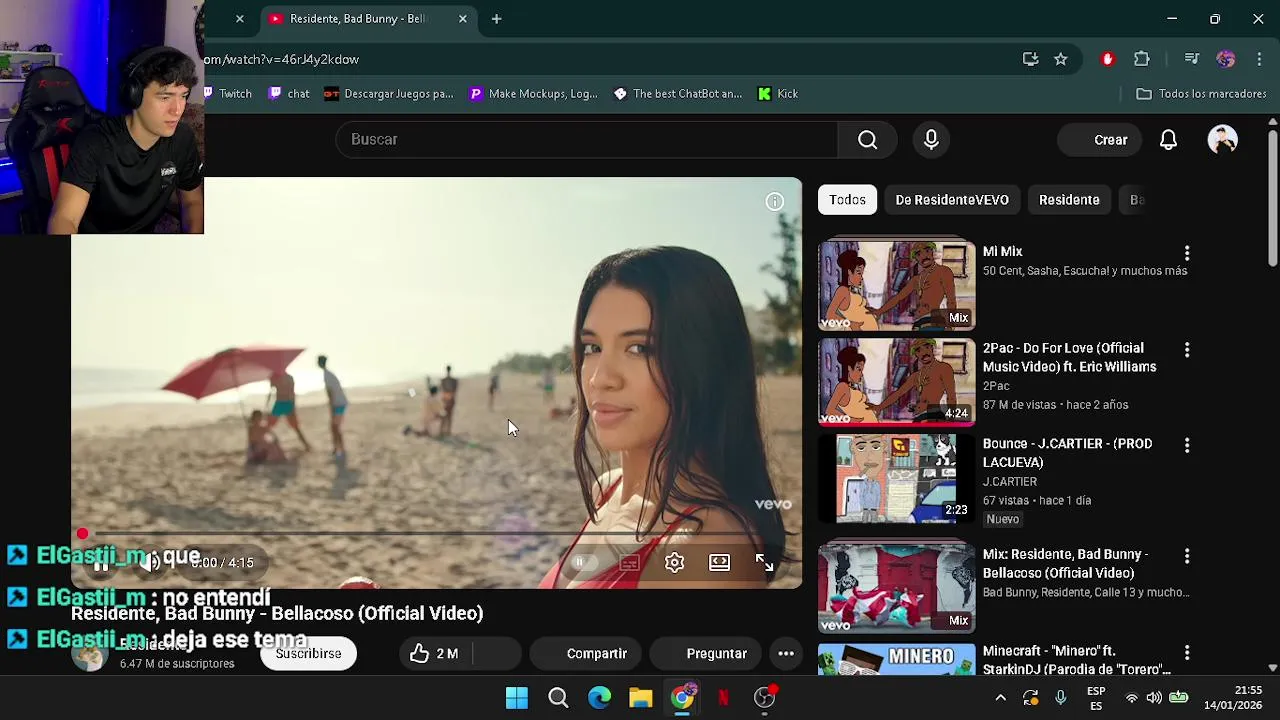Open the player settings gear
The image size is (1280, 720).
pos(674,563)
